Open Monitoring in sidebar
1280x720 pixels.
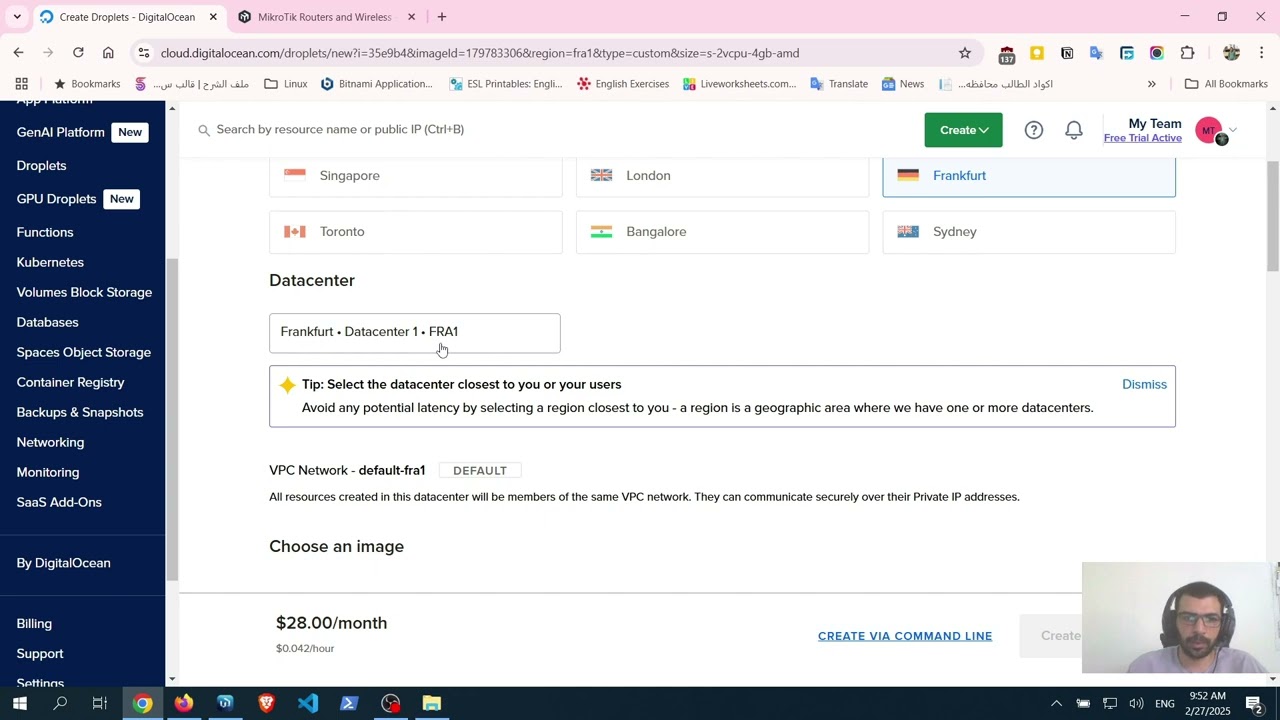(x=47, y=472)
